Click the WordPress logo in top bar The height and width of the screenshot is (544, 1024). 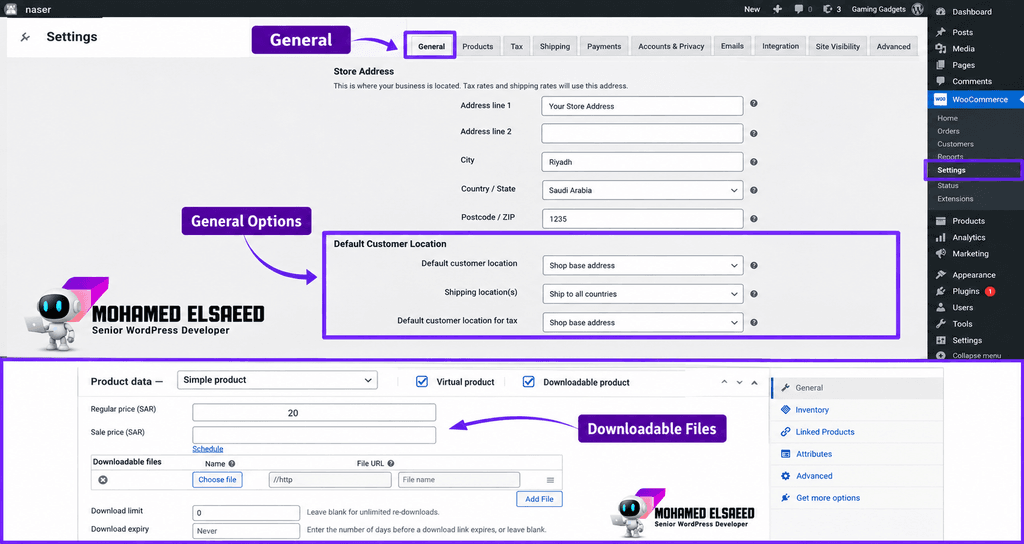pyautogui.click(x=918, y=9)
